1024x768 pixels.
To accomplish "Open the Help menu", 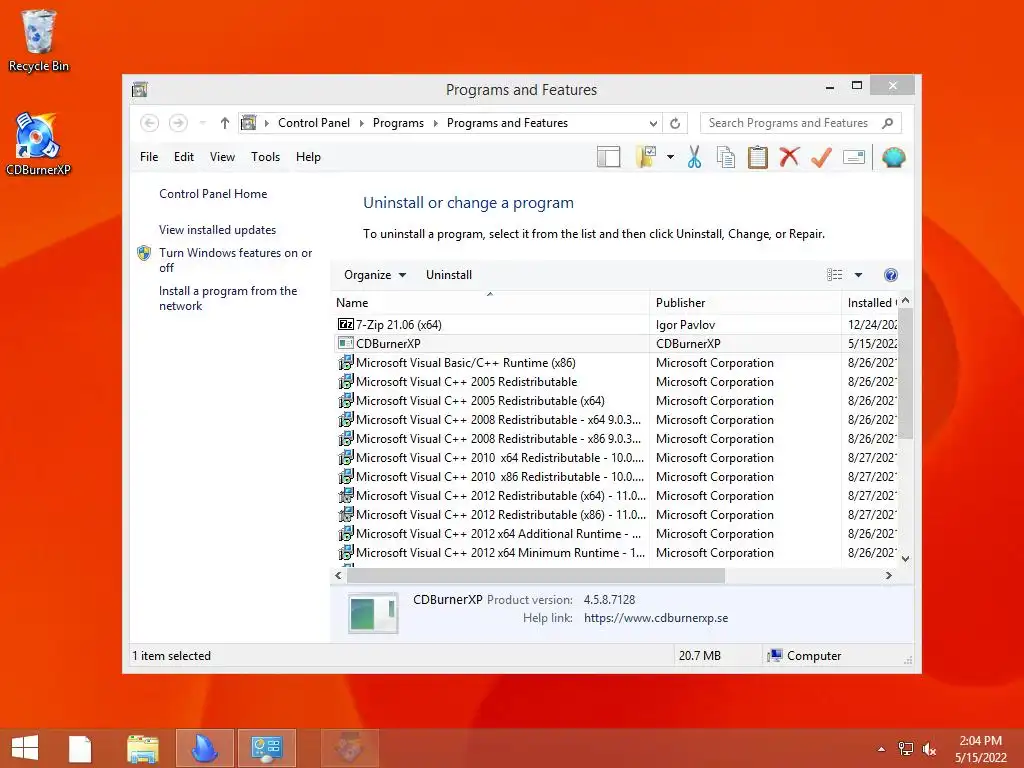I will (x=308, y=157).
